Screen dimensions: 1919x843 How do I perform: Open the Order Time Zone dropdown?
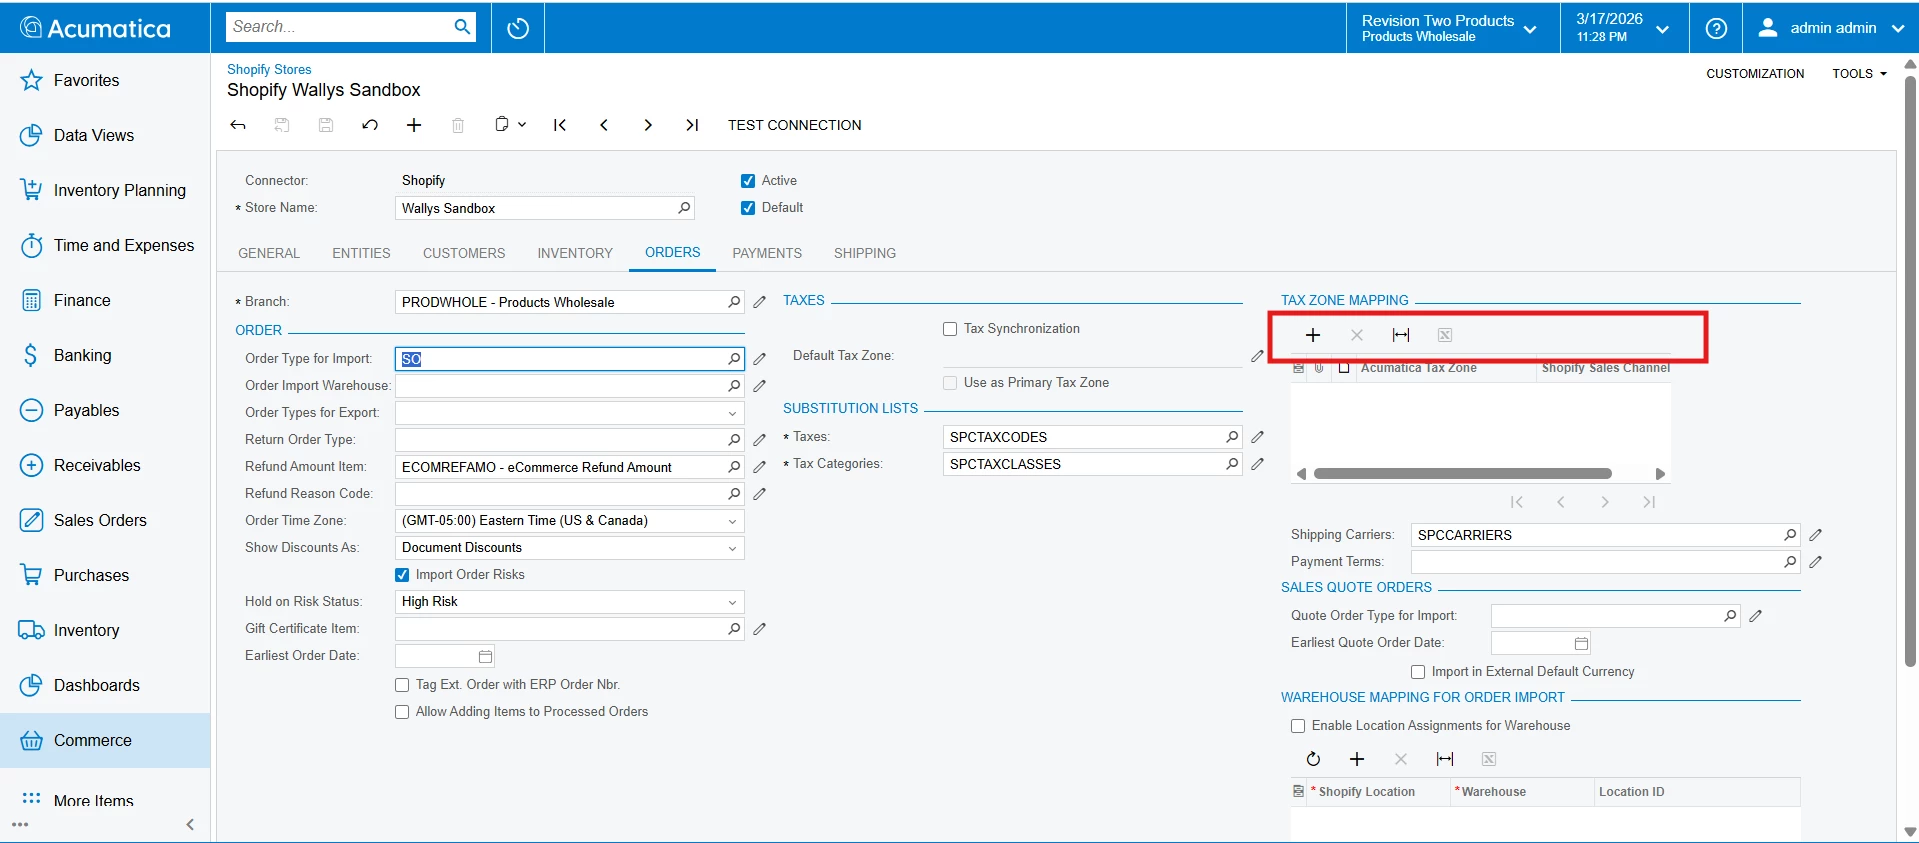[x=732, y=521]
